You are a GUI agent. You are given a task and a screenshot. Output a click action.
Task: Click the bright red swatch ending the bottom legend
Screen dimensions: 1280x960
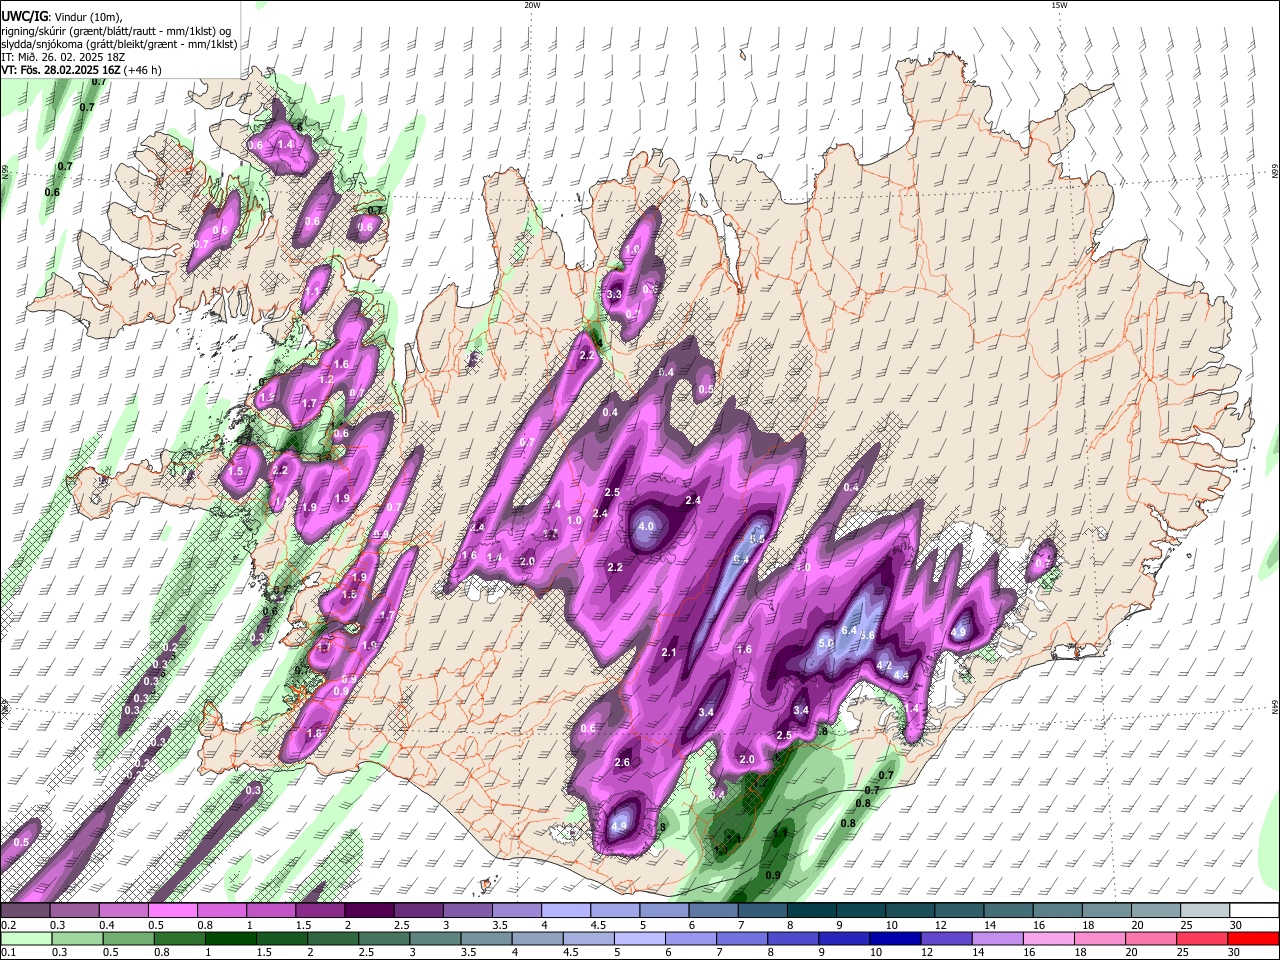(1253, 939)
